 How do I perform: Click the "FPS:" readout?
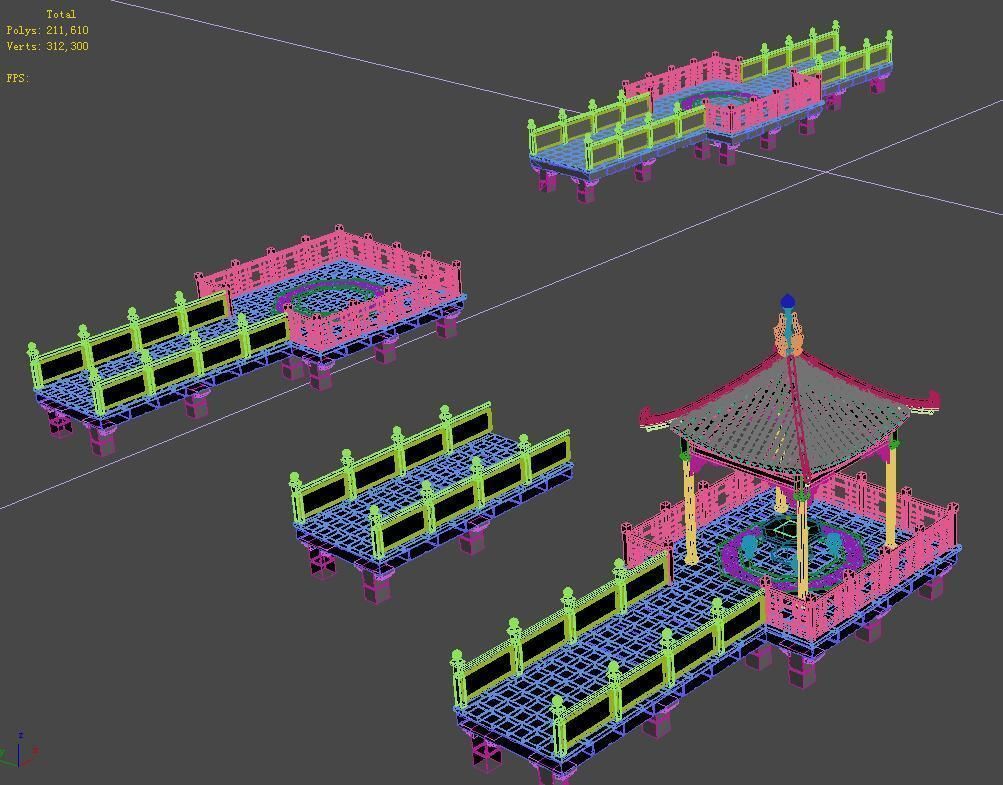(18, 78)
